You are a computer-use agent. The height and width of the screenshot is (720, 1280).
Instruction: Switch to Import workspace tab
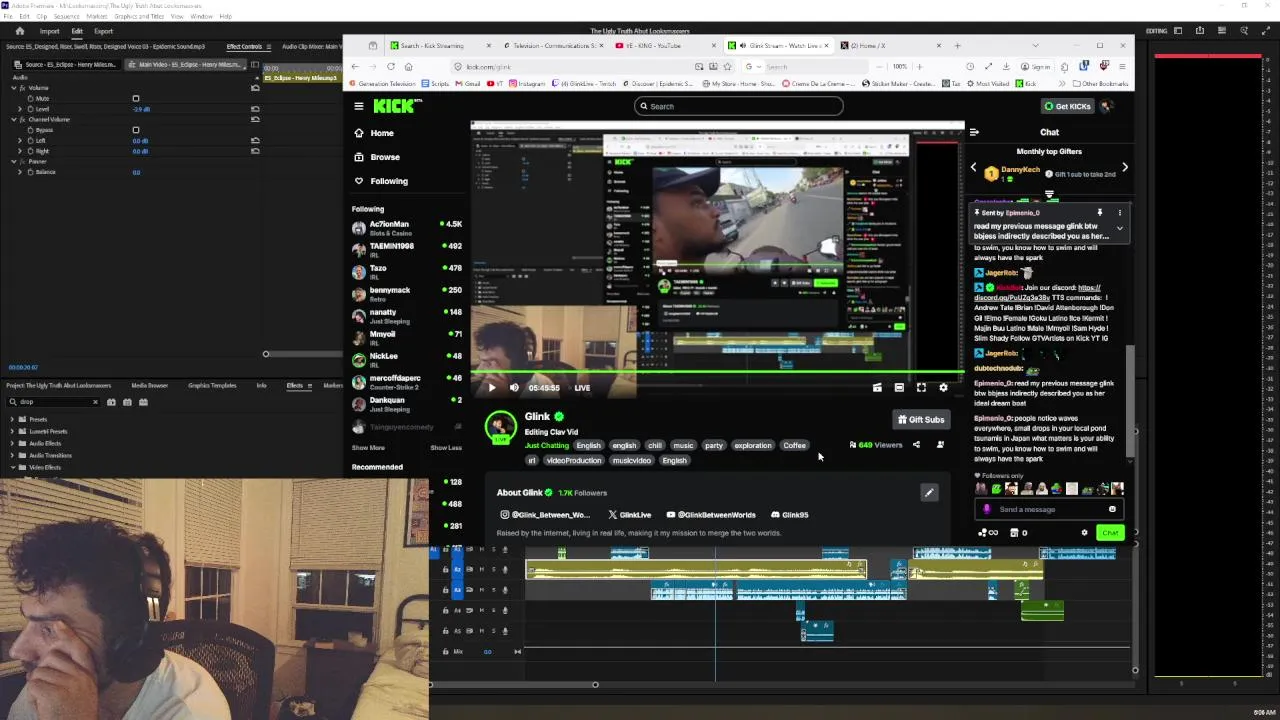coord(50,31)
